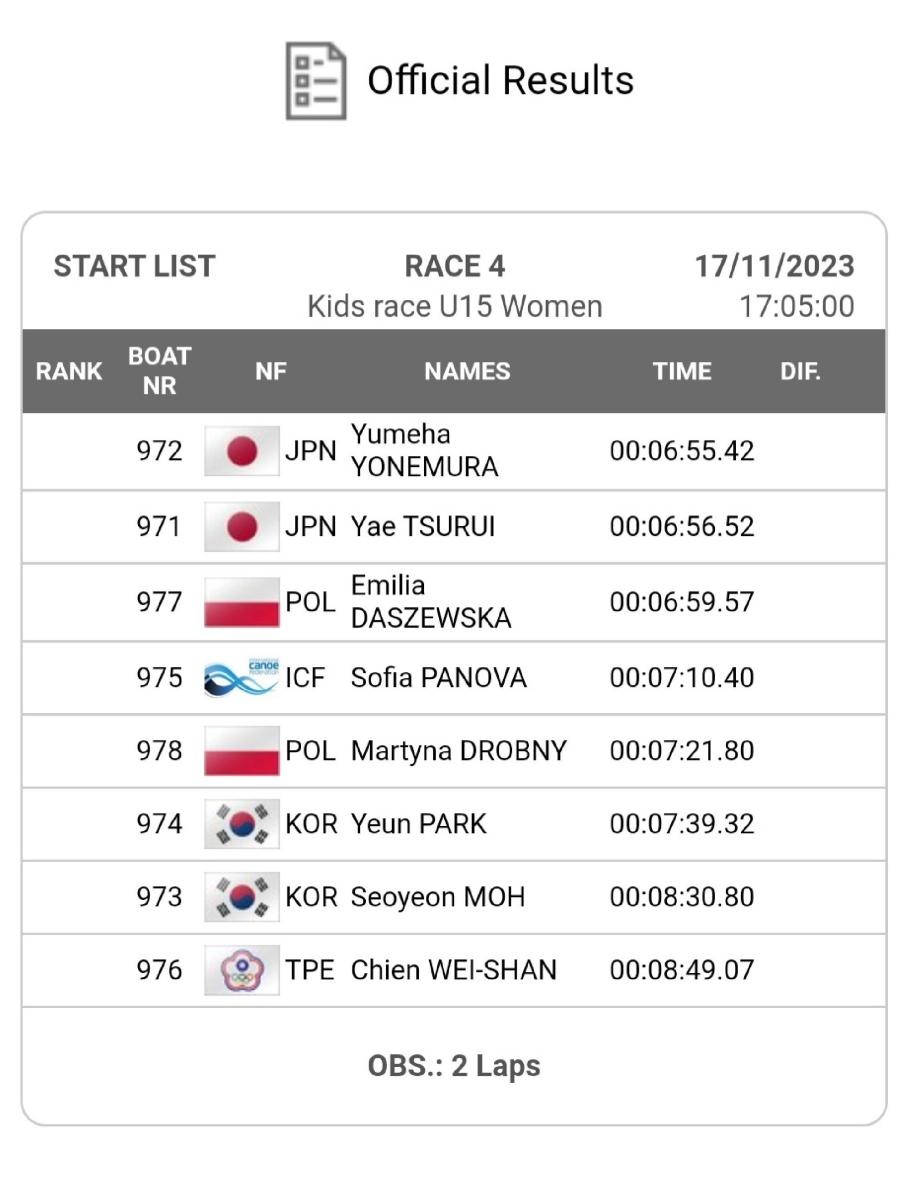Click the Poland flag beside Martyna Drobny

(x=242, y=751)
